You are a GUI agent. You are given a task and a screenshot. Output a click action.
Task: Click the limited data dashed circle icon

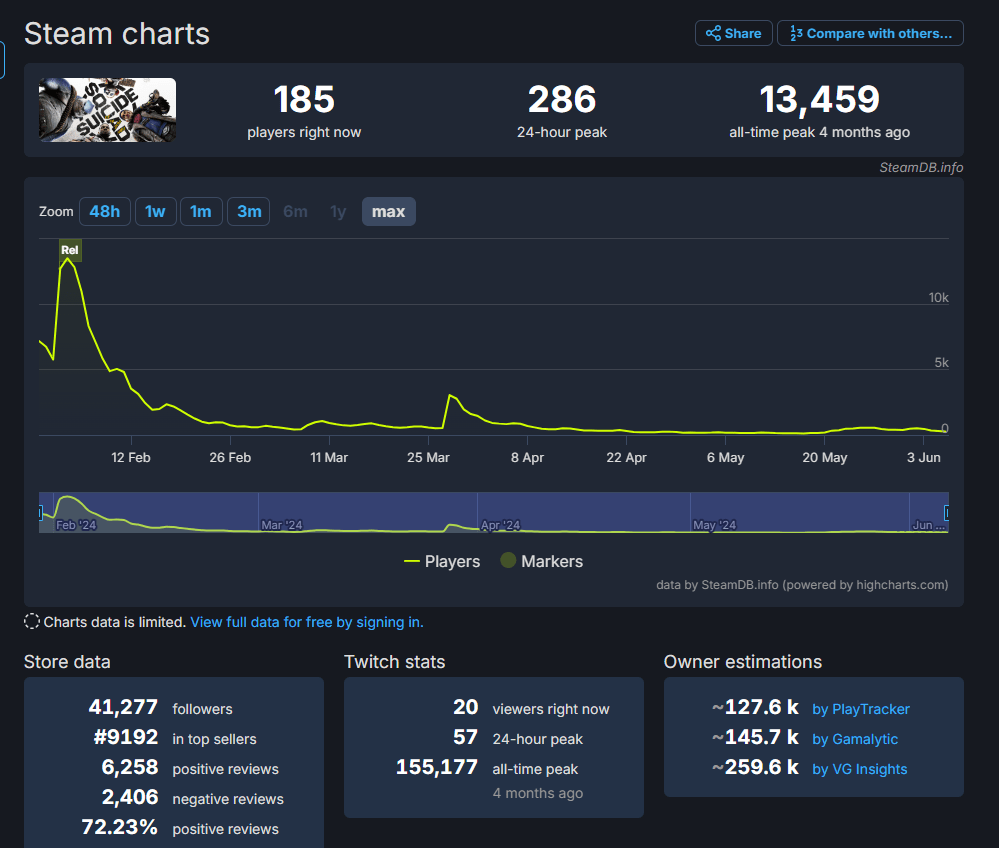32,622
